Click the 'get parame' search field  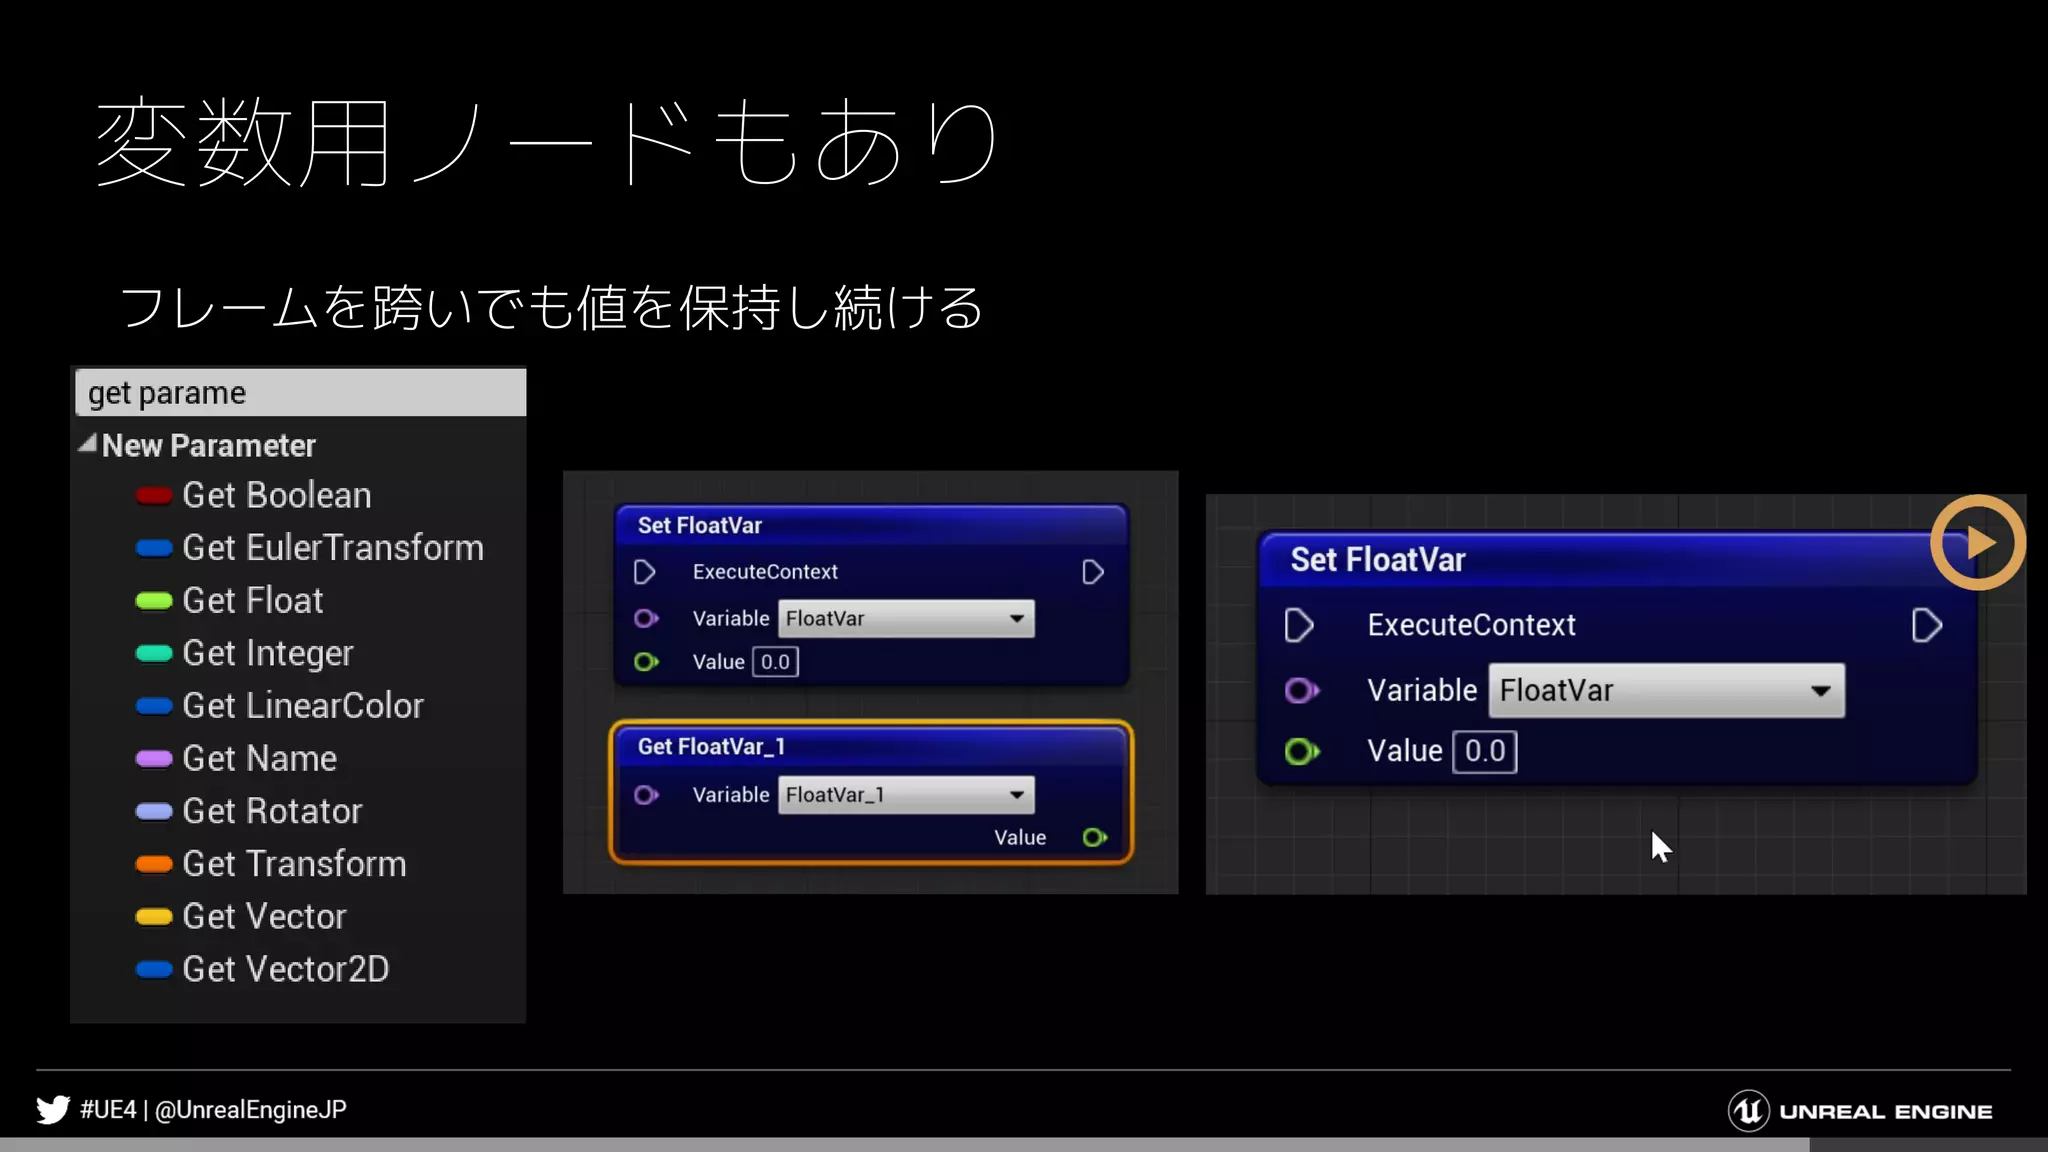click(300, 393)
